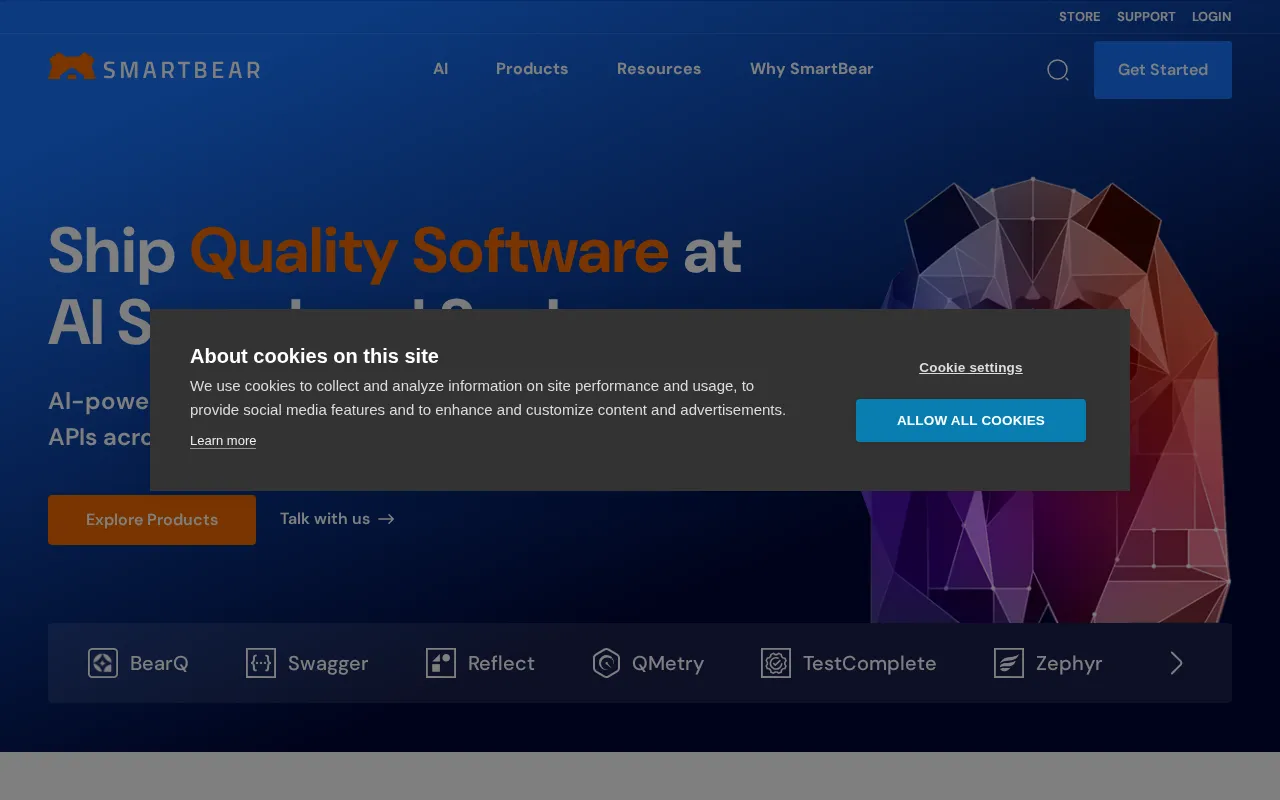Click the Swagger braces icon
Image resolution: width=1280 pixels, height=800 pixels.
point(261,663)
